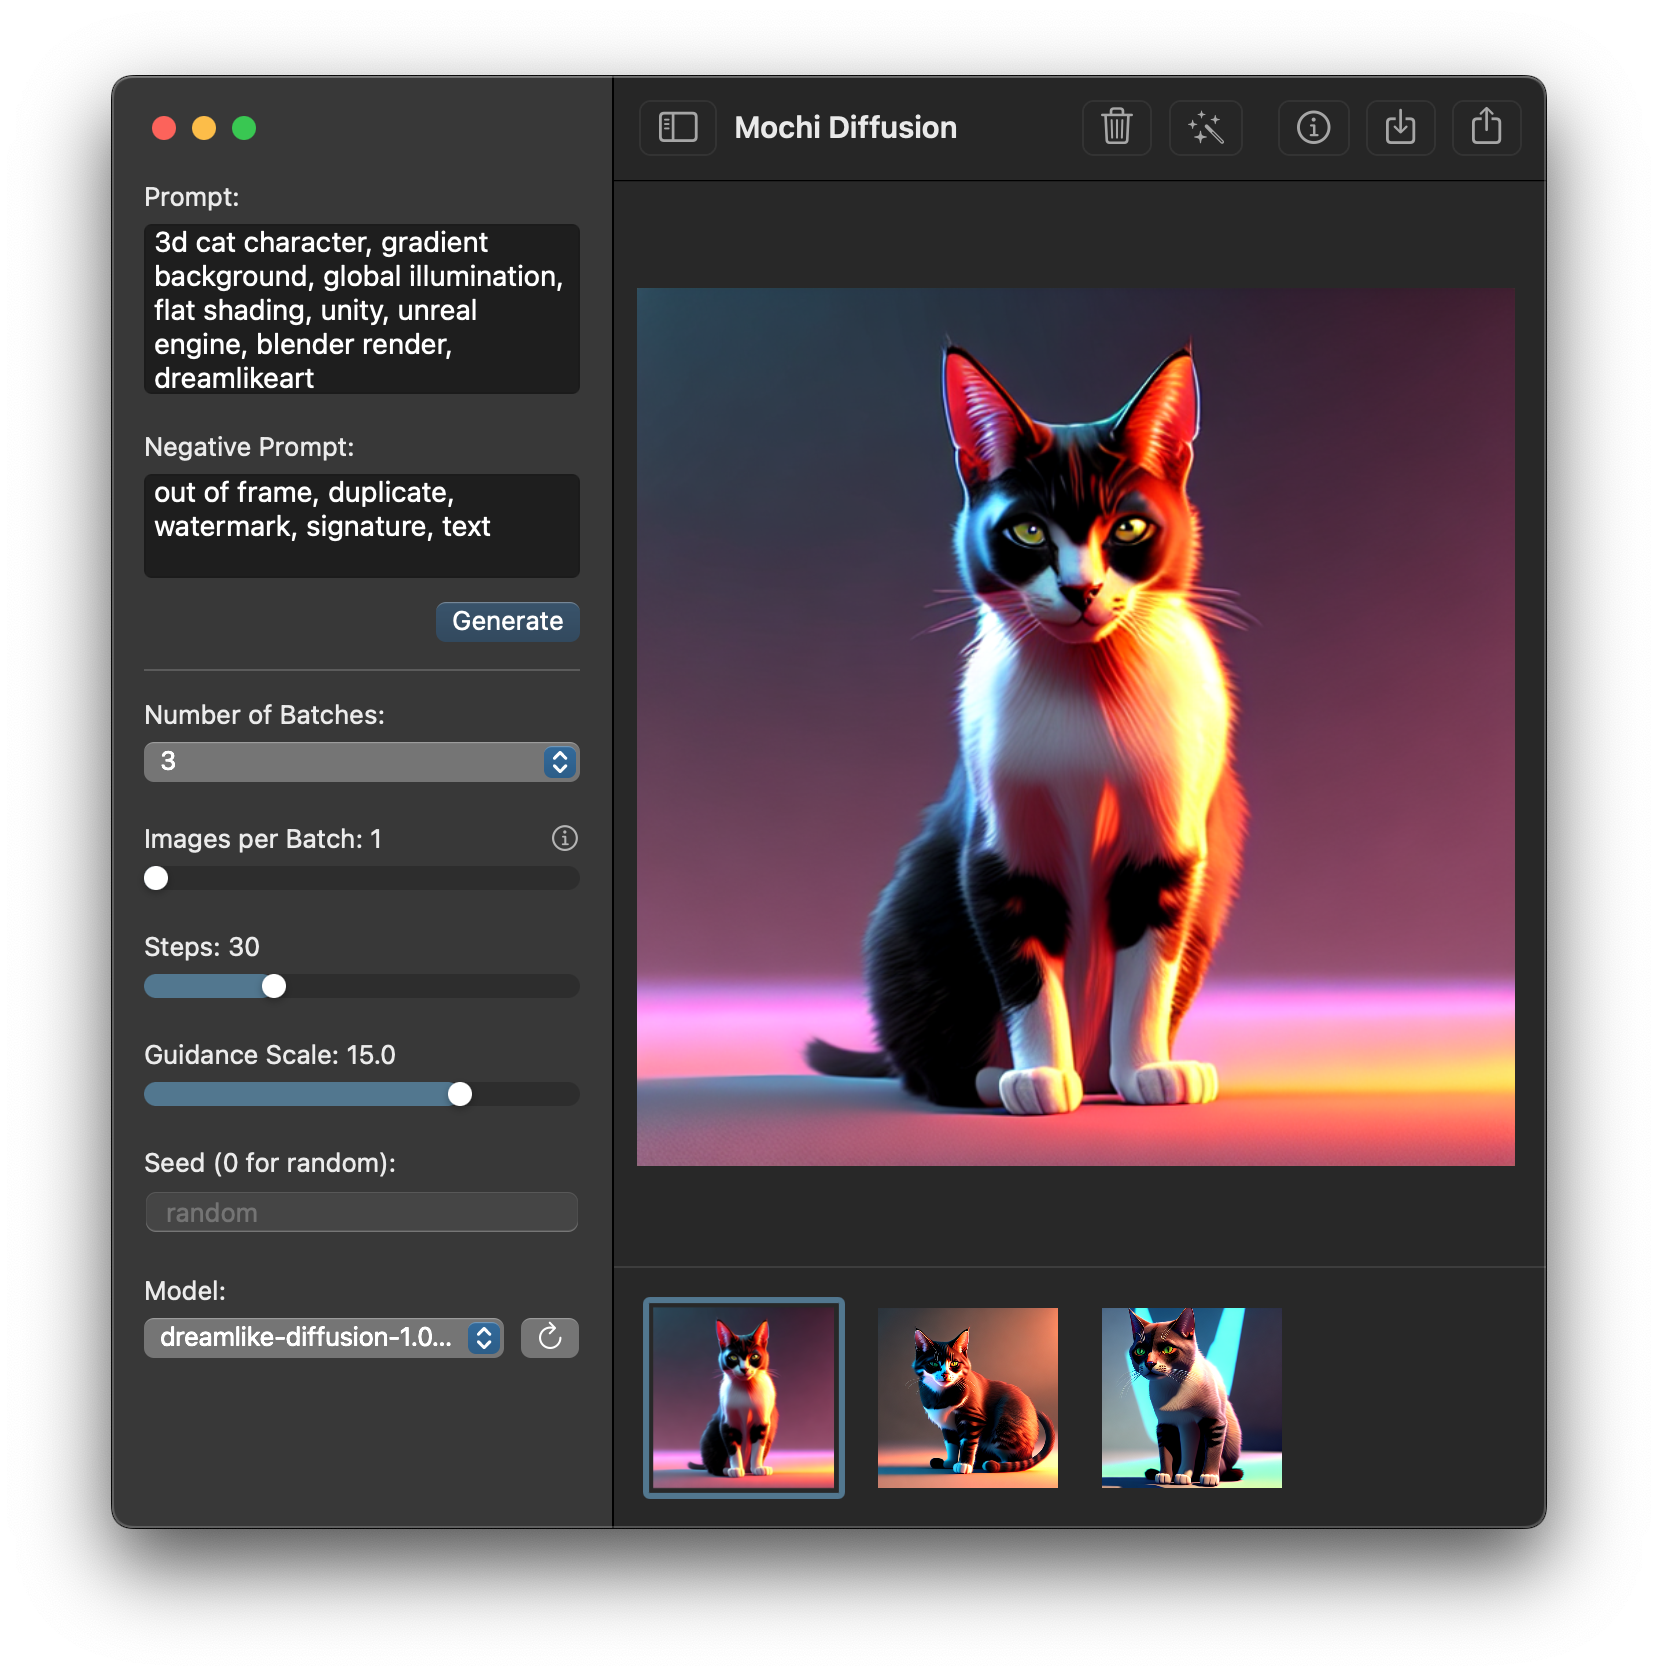Click the 'Guidance Scale: 15.0' label
The image size is (1658, 1676).
[270, 1055]
